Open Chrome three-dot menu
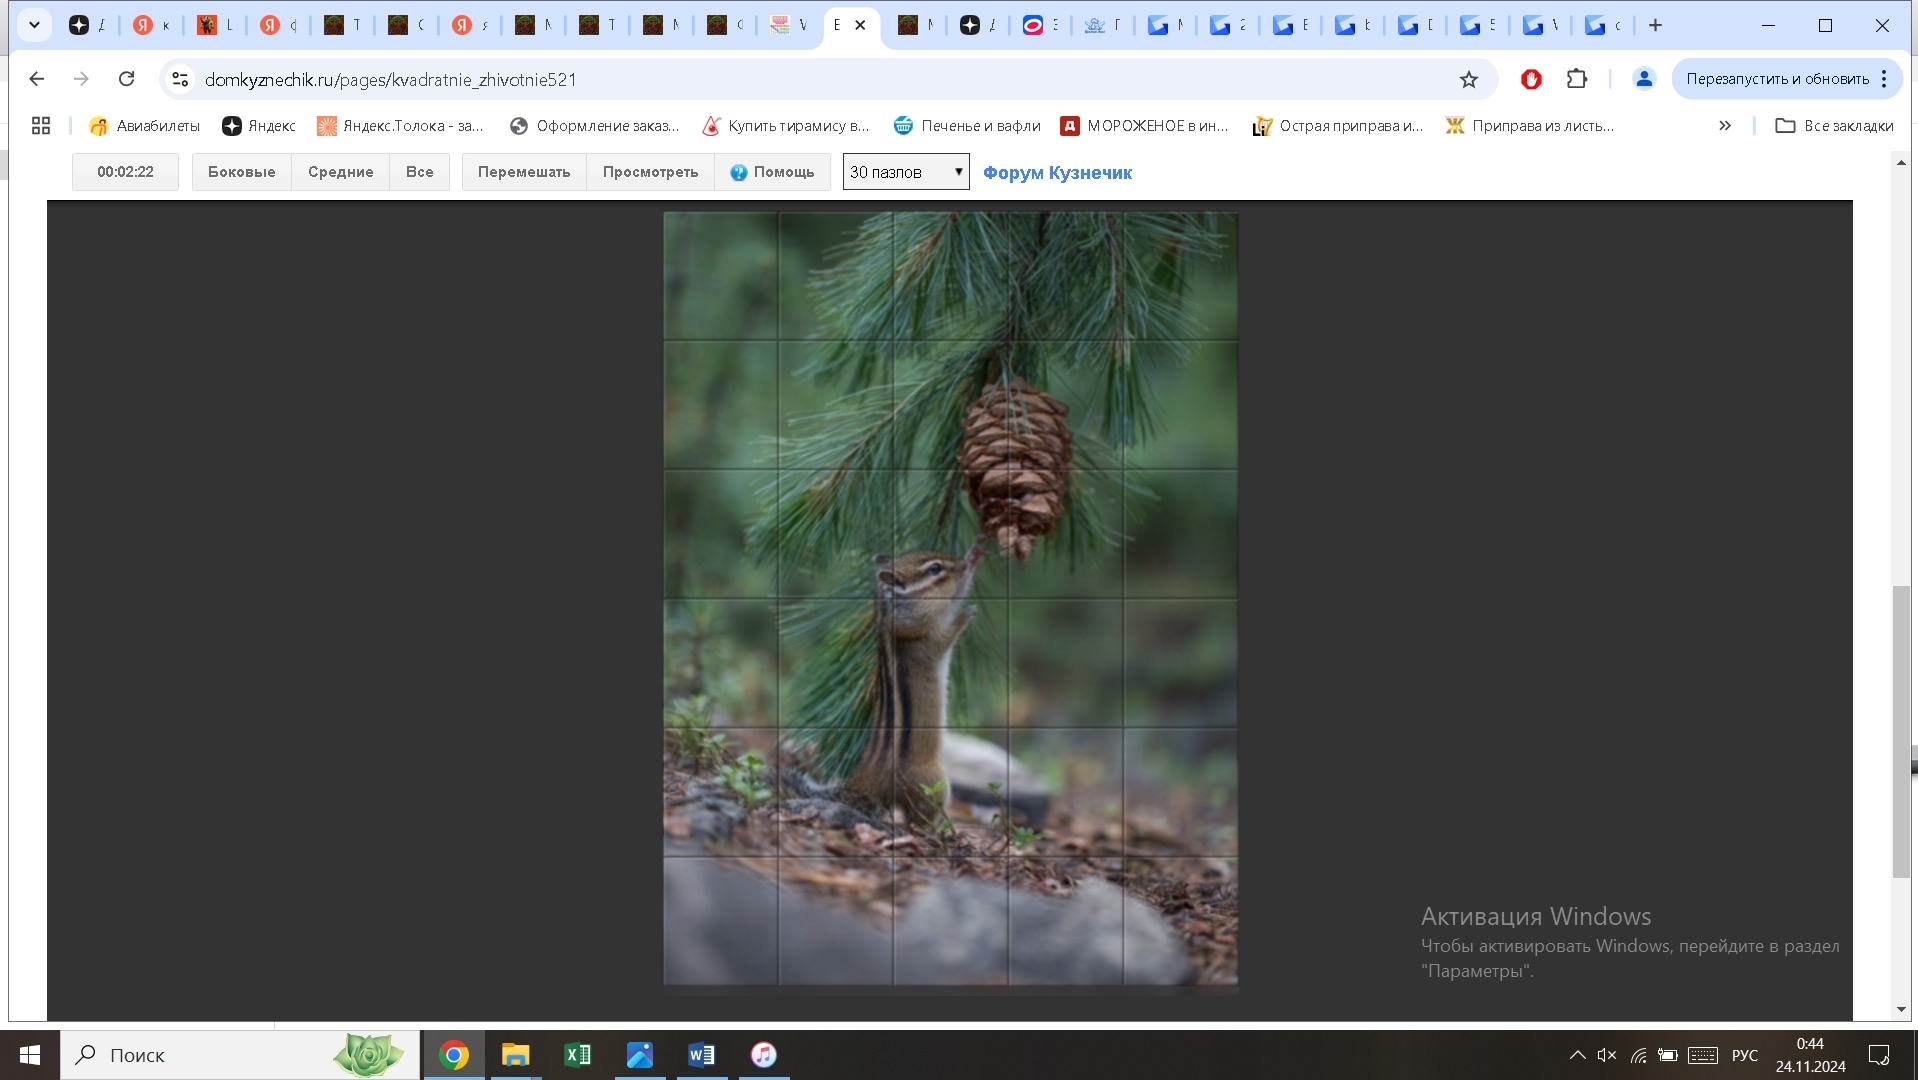Viewport: 1918px width, 1080px height. click(1884, 79)
